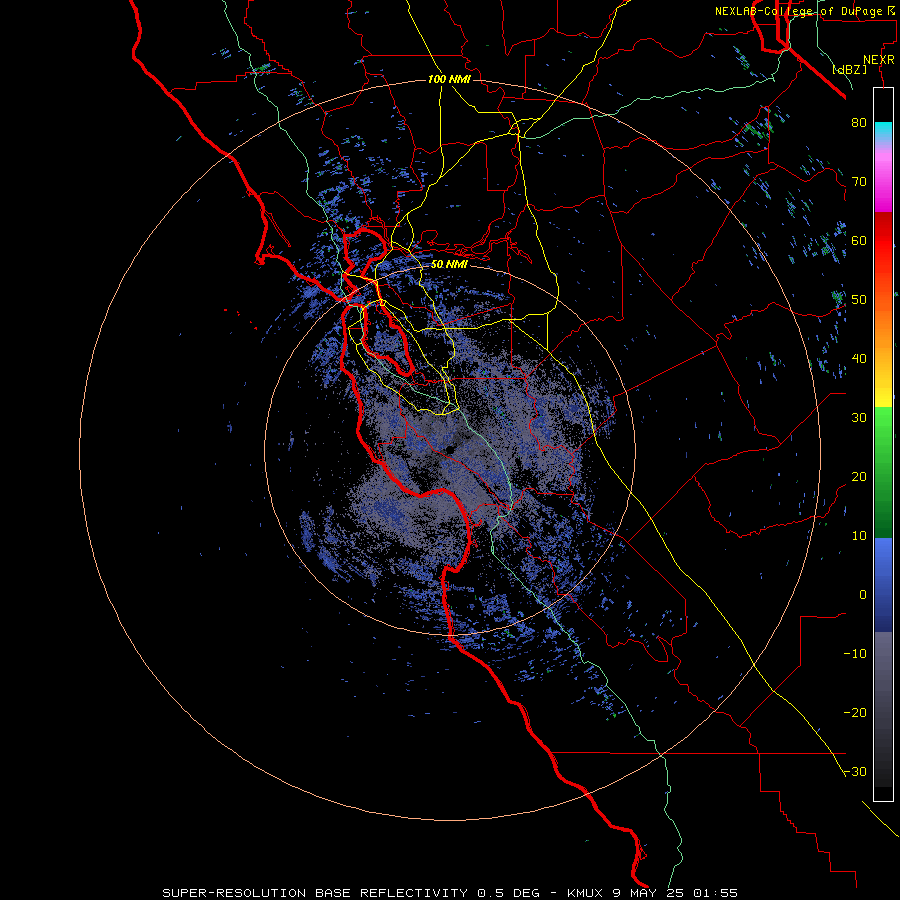
Task: Click the [dBZ] units label
Action: pyautogui.click(x=849, y=70)
